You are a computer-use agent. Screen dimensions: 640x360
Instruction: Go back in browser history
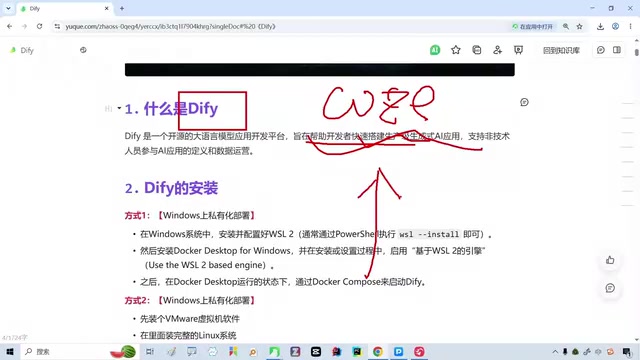click(x=9, y=26)
